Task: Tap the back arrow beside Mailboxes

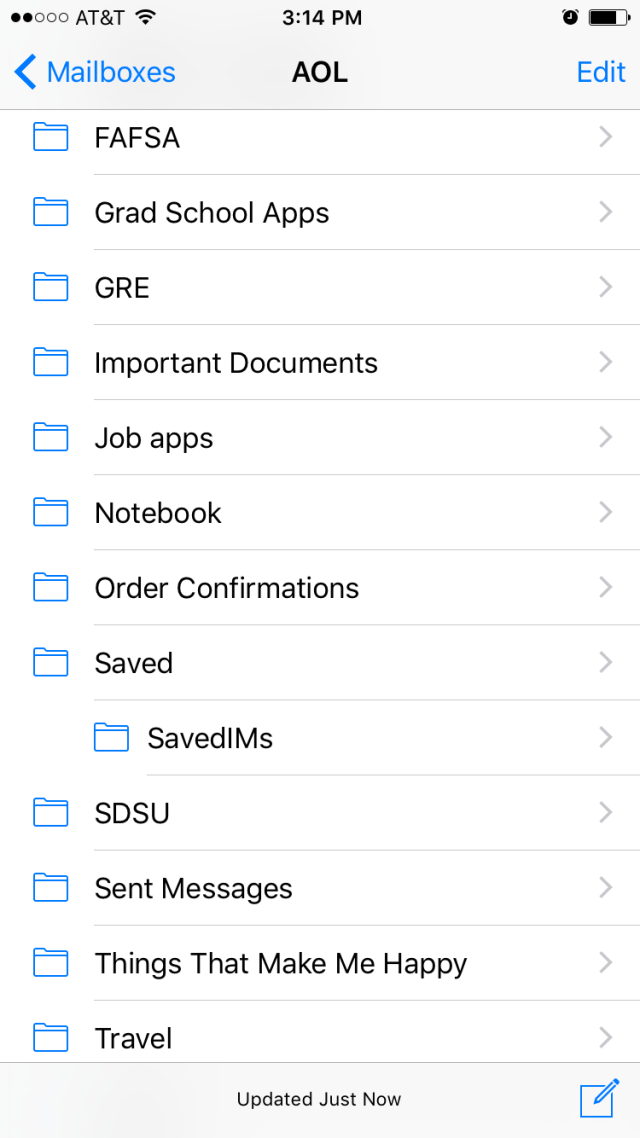Action: point(26,72)
